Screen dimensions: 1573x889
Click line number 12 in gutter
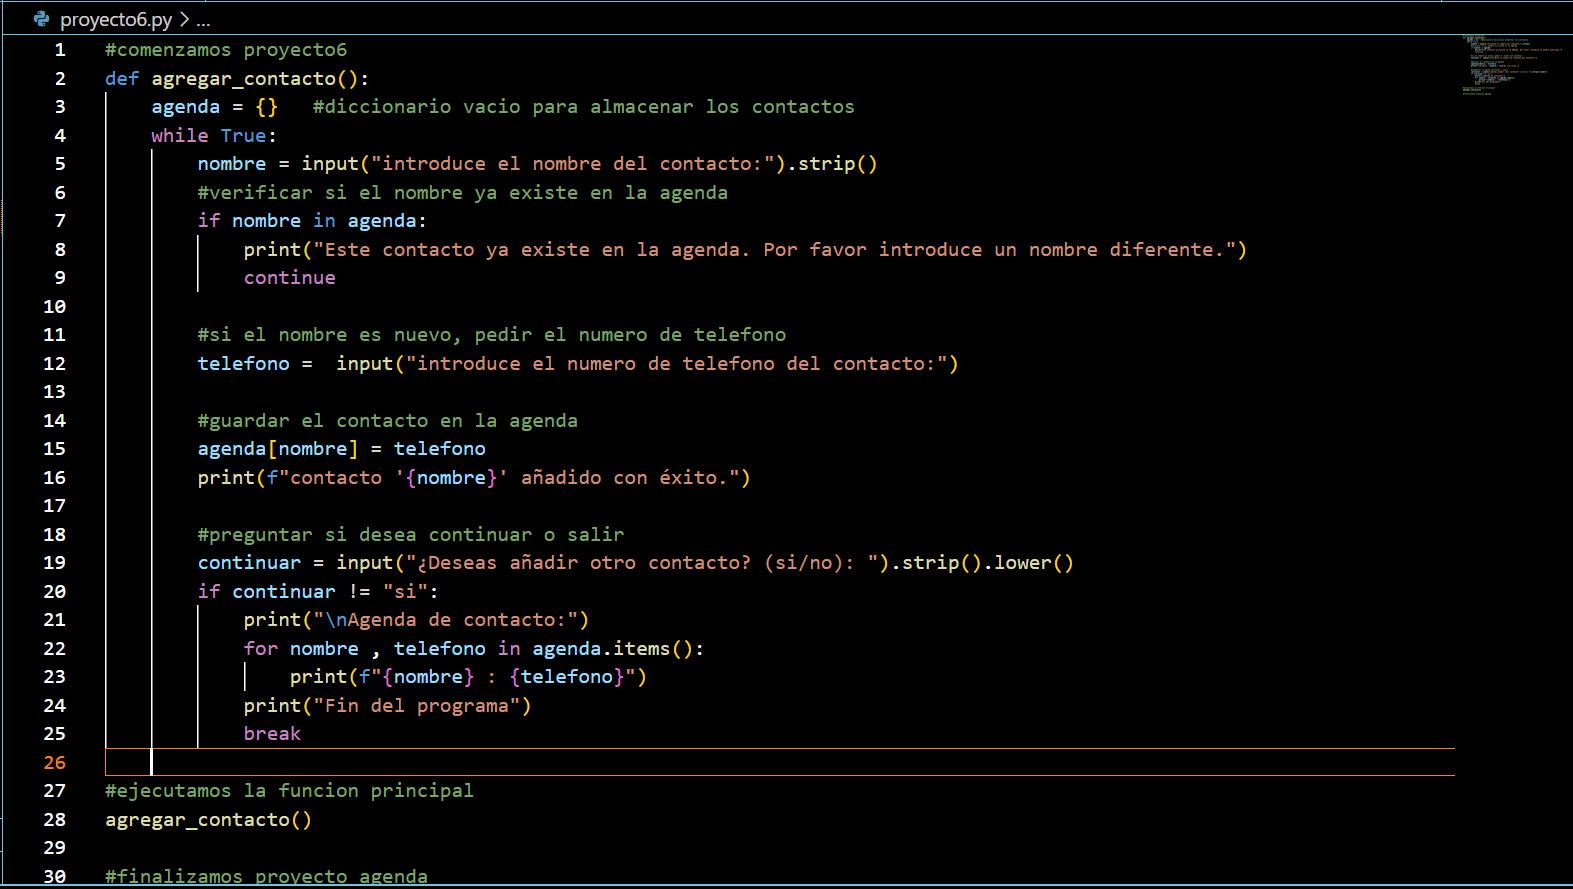(54, 364)
